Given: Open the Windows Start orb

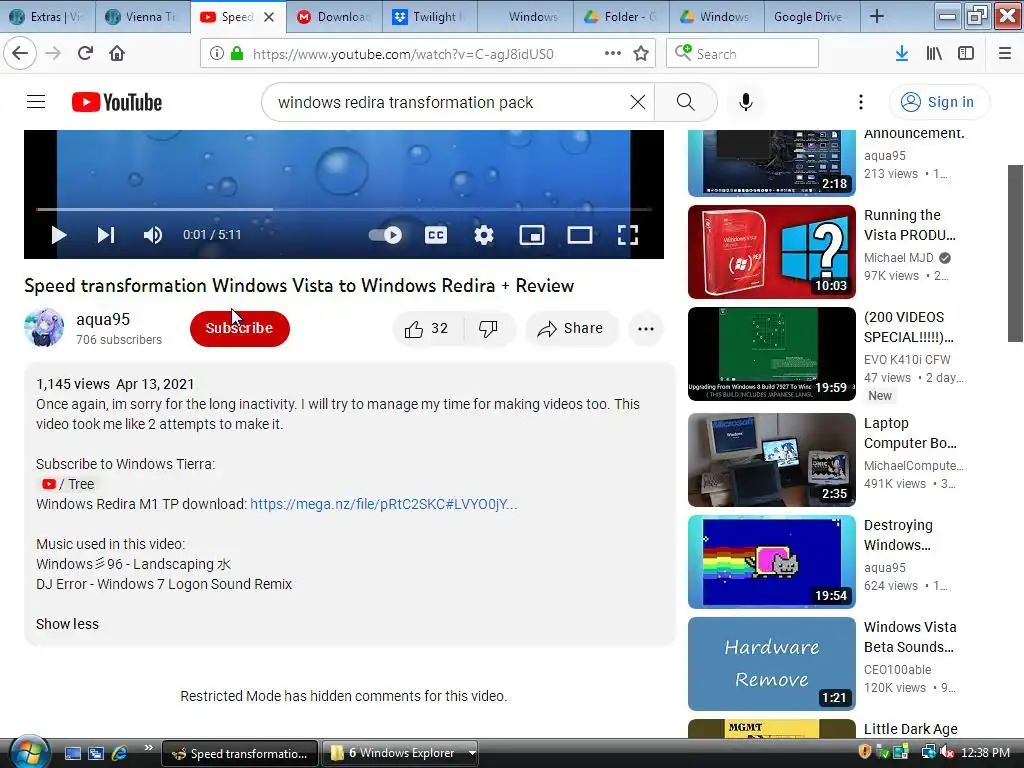Looking at the screenshot, I should click(x=27, y=753).
